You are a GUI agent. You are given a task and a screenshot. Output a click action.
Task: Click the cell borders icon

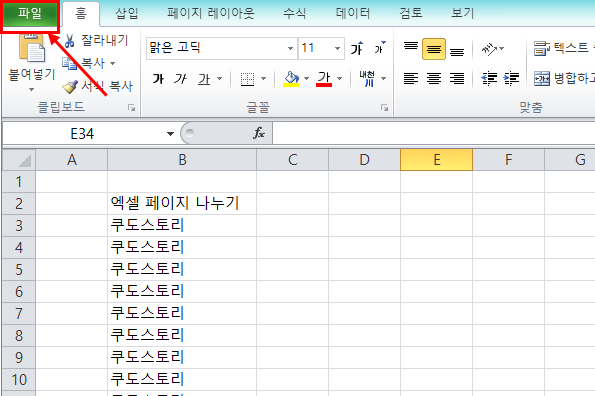coord(247,79)
